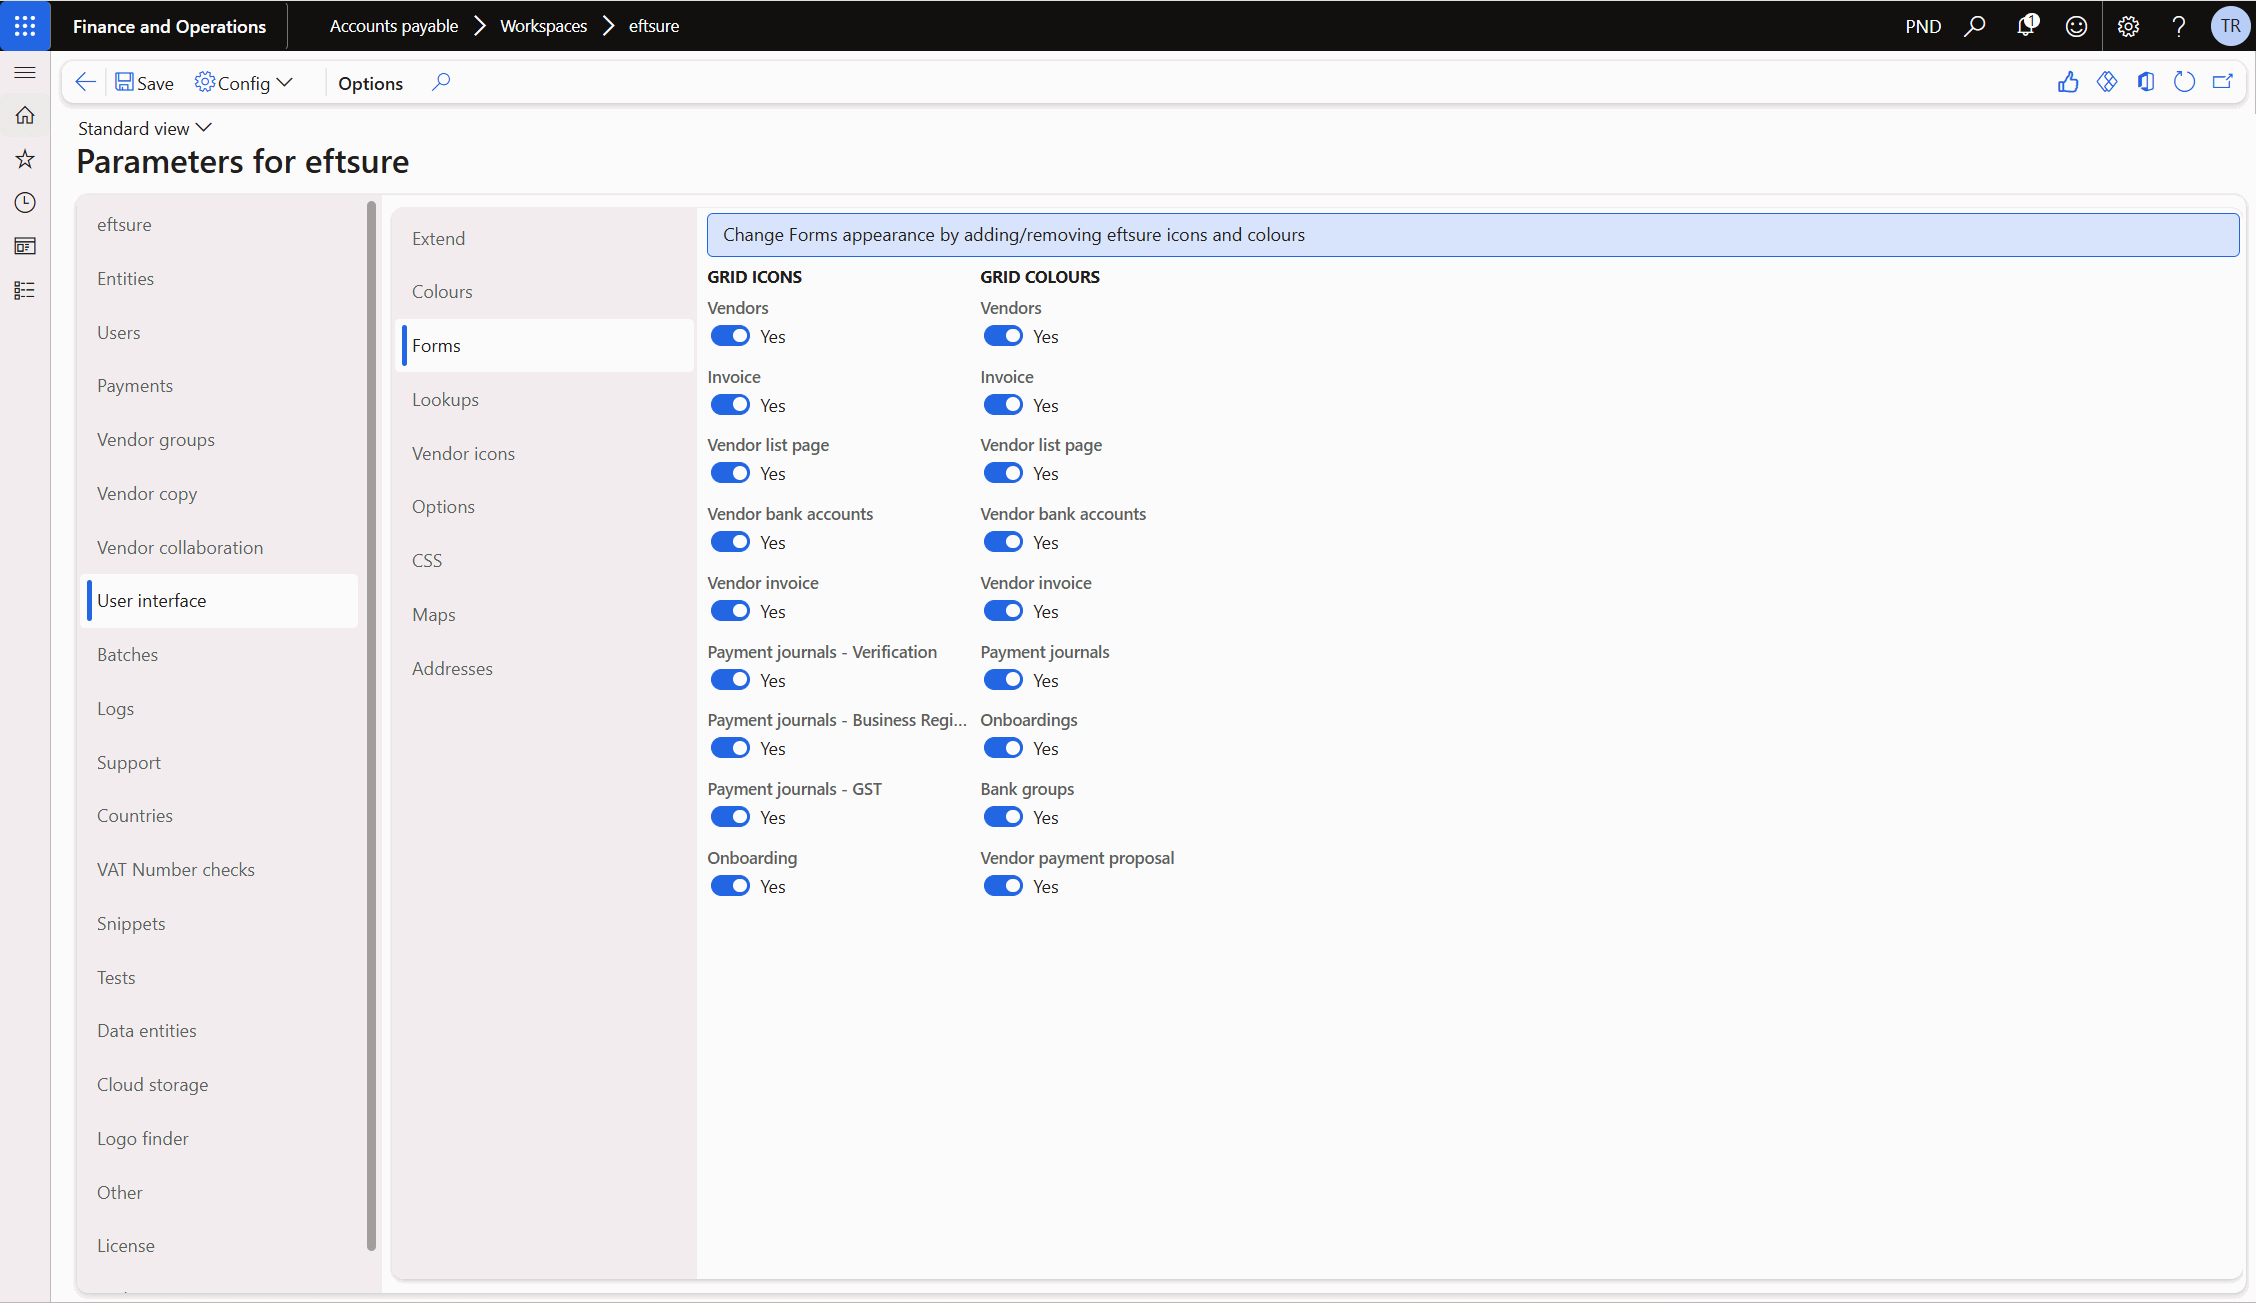Image resolution: width=2256 pixels, height=1303 pixels.
Task: Expand the navigation pane hamburger icon
Action: click(x=25, y=73)
